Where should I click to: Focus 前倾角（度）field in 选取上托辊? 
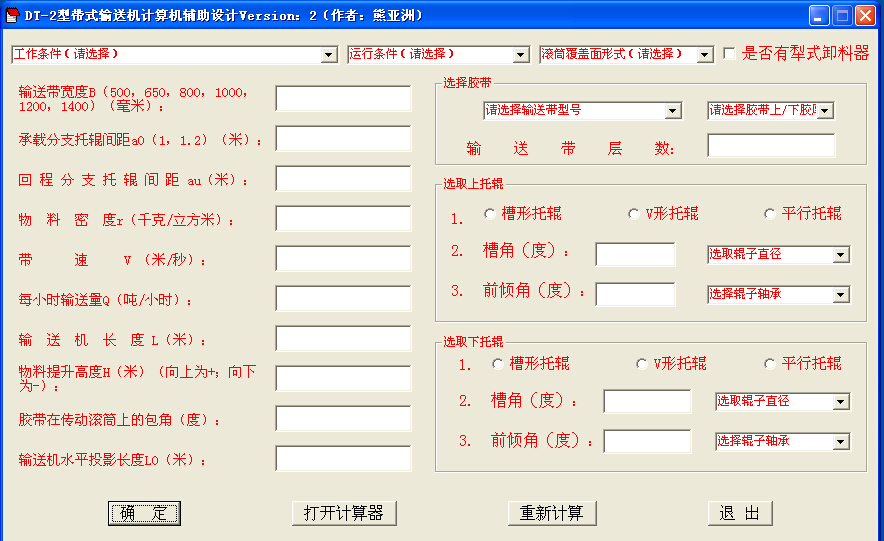point(635,294)
